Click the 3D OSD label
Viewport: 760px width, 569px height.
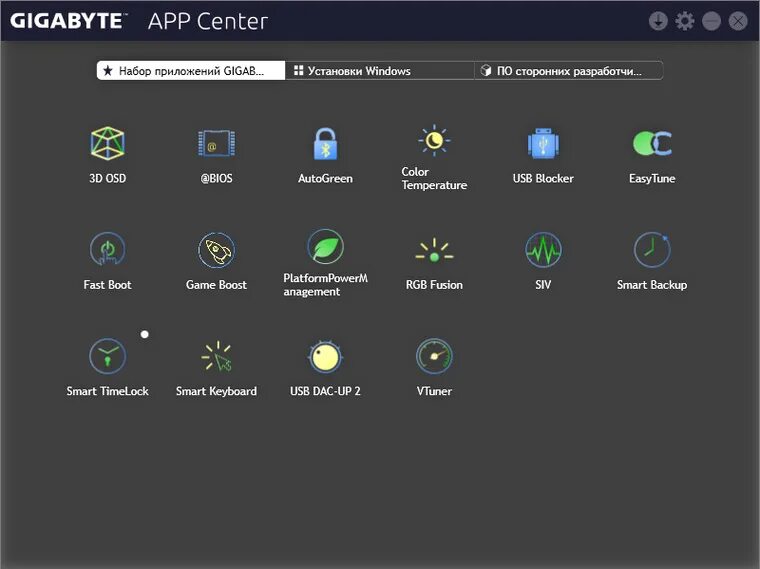107,178
